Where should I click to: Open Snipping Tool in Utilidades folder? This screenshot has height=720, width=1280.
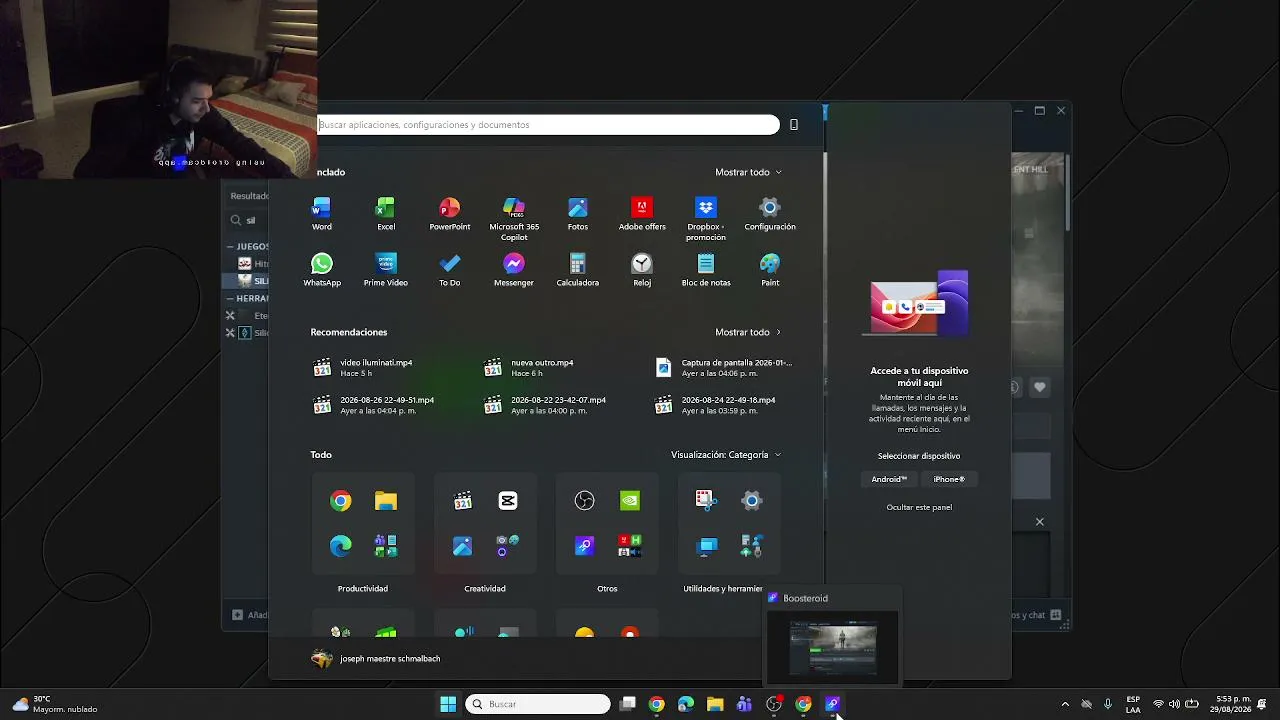coord(707,501)
